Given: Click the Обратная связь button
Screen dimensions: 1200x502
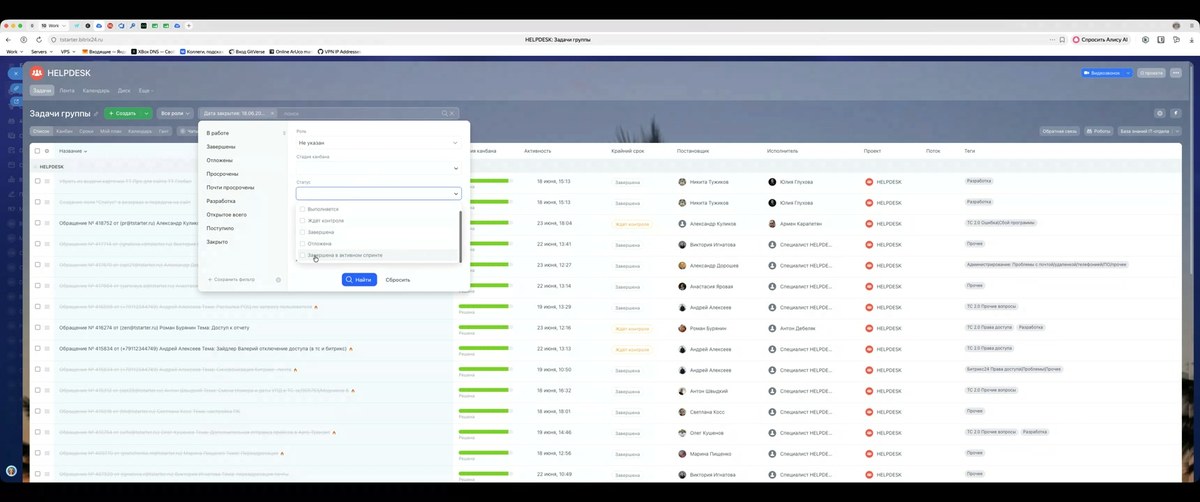Looking at the screenshot, I should coord(1059,131).
